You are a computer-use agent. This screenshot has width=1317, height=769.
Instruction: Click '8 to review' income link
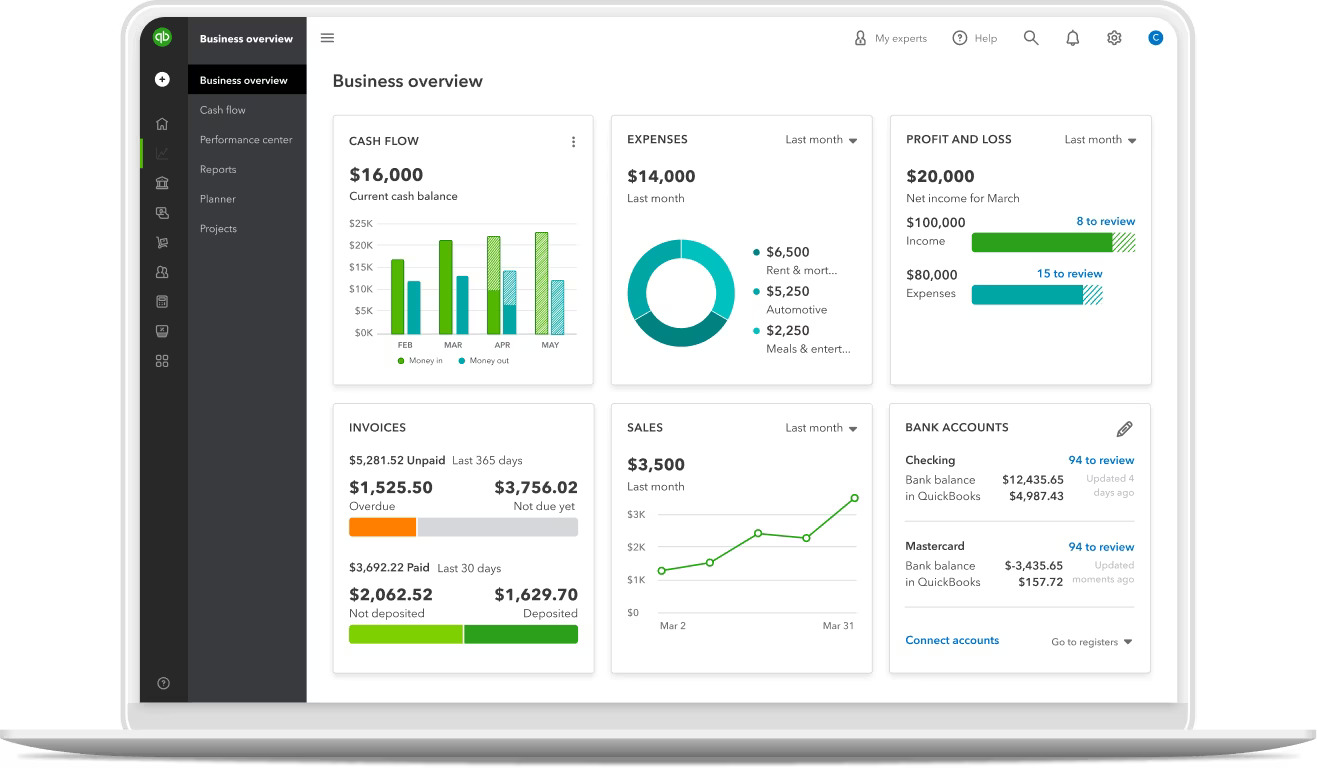[1105, 221]
